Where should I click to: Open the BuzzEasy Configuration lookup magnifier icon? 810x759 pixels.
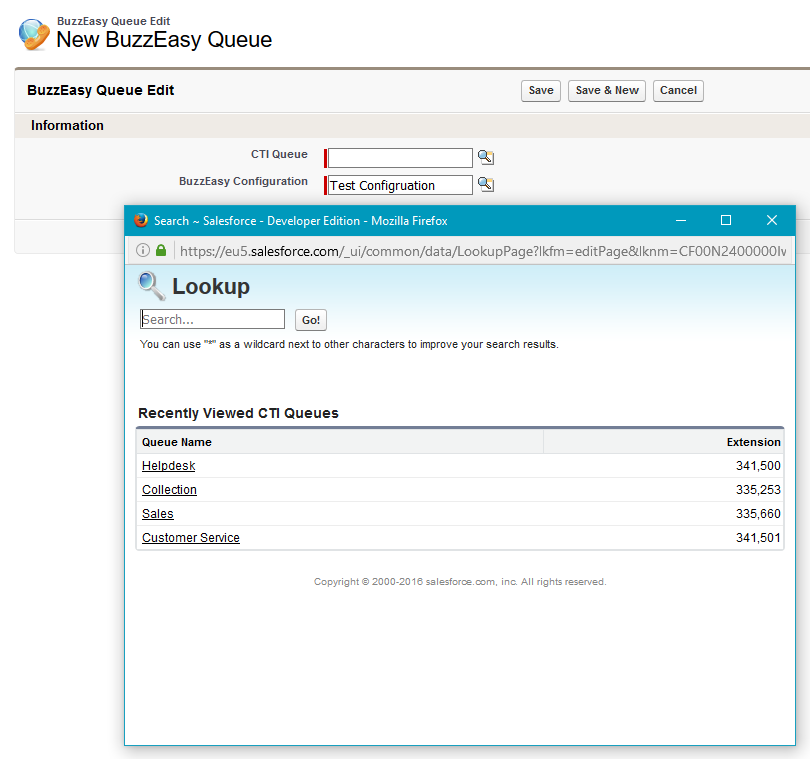485,184
